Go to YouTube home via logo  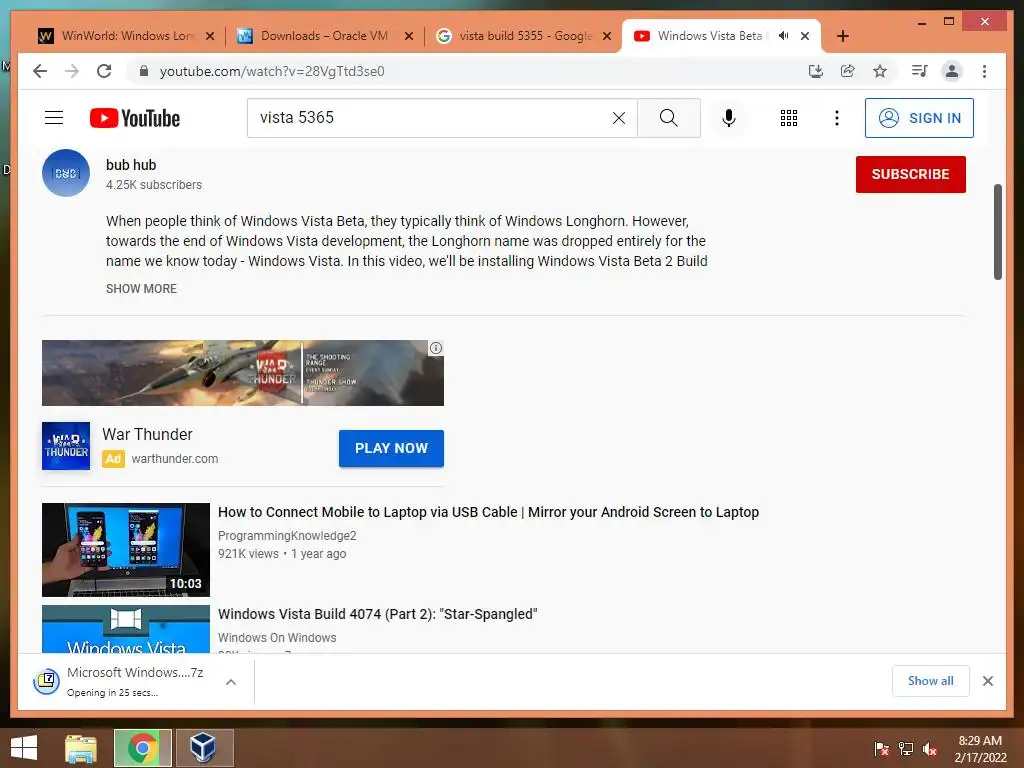click(x=135, y=118)
